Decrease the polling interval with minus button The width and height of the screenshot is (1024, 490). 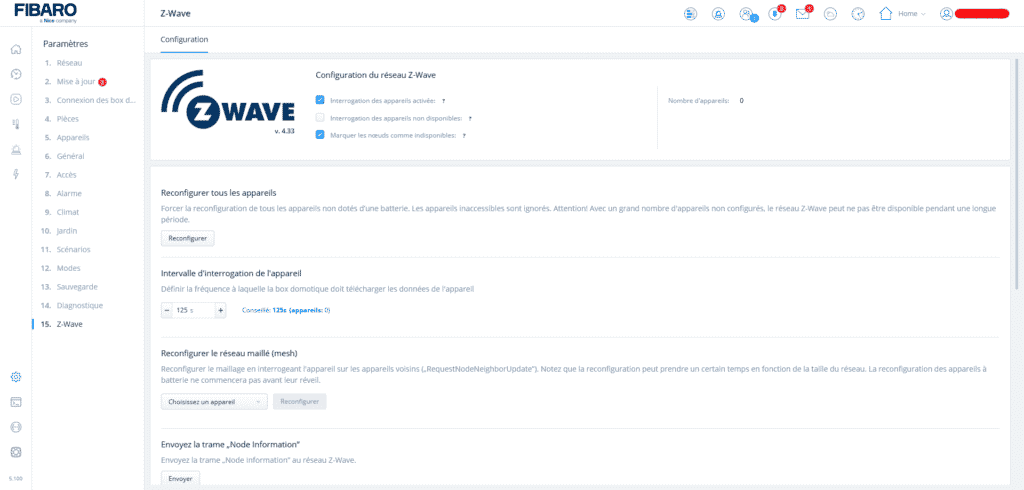(x=167, y=310)
